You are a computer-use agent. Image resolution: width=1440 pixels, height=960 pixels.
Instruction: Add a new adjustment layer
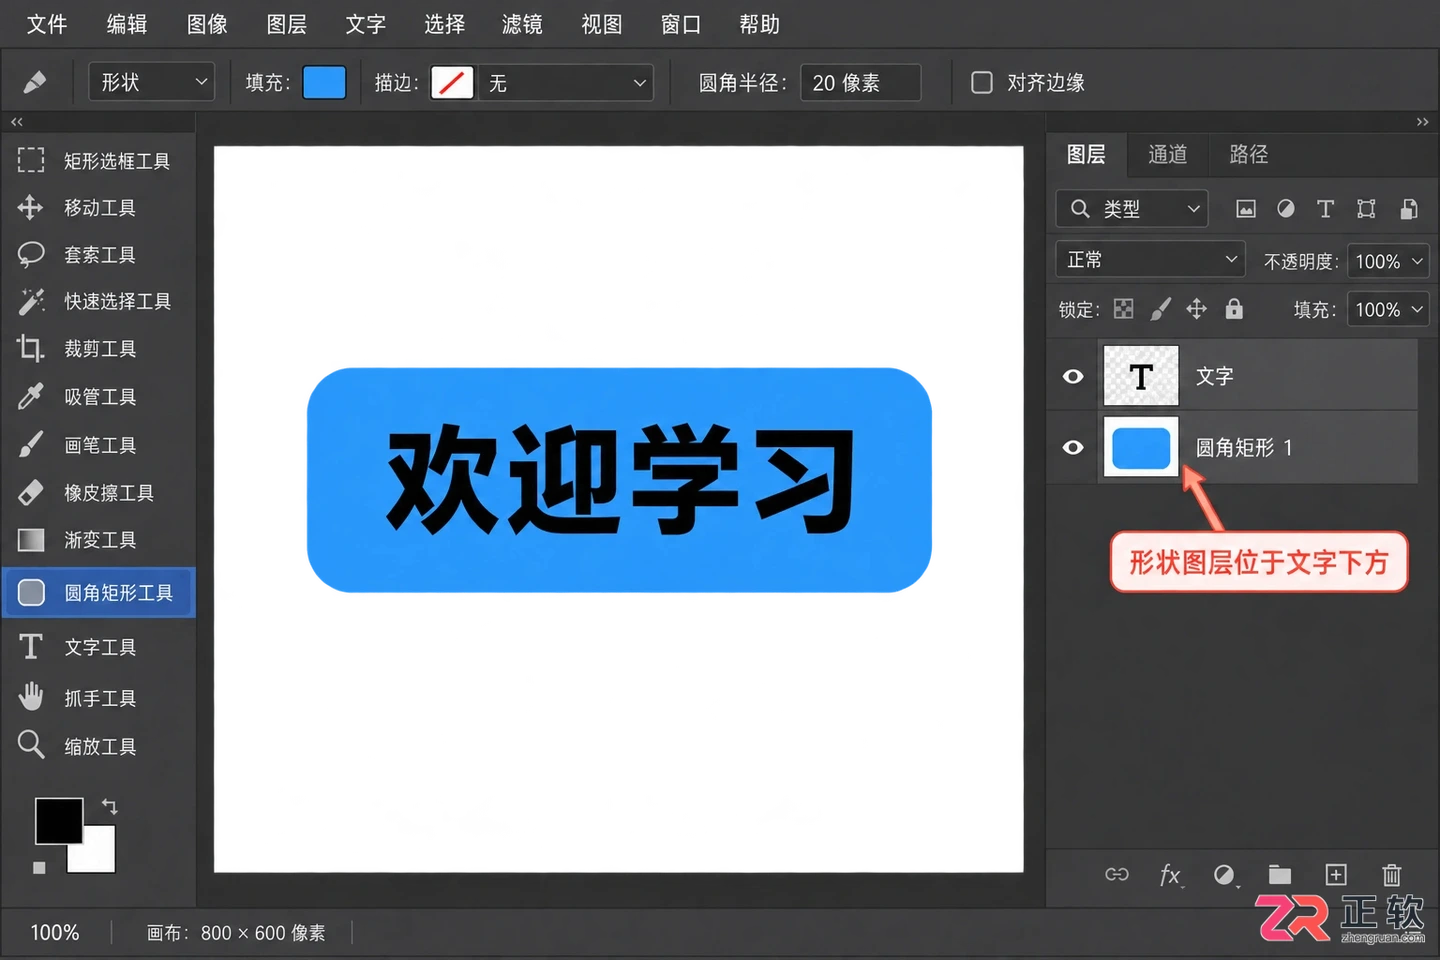tap(1225, 876)
